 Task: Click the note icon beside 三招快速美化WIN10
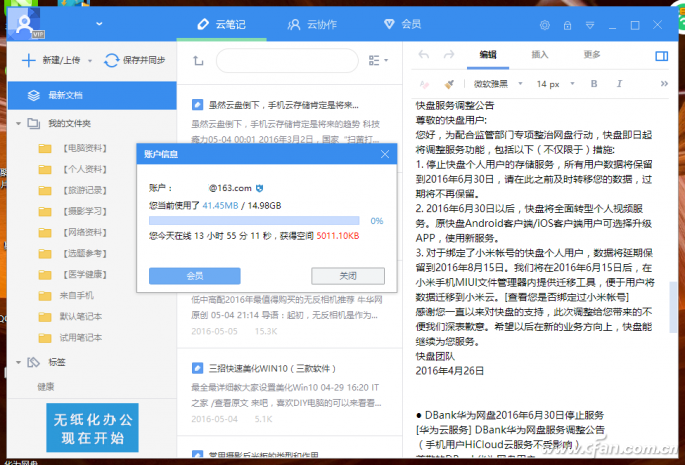point(197,368)
